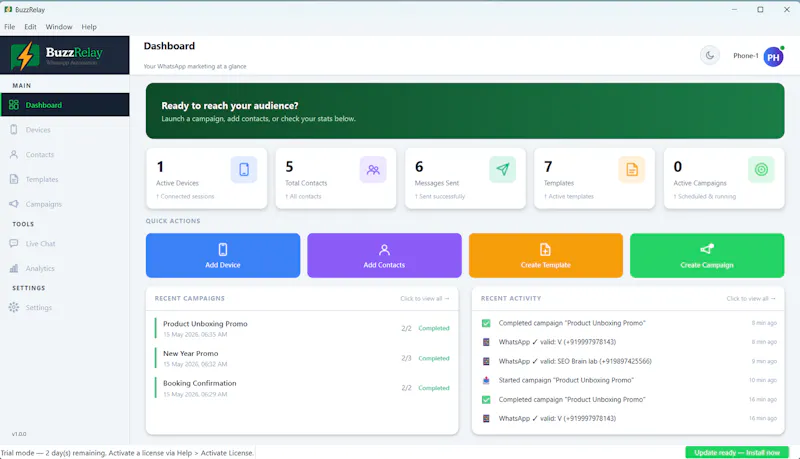Click the Messages Sent paper plane icon

pyautogui.click(x=503, y=169)
